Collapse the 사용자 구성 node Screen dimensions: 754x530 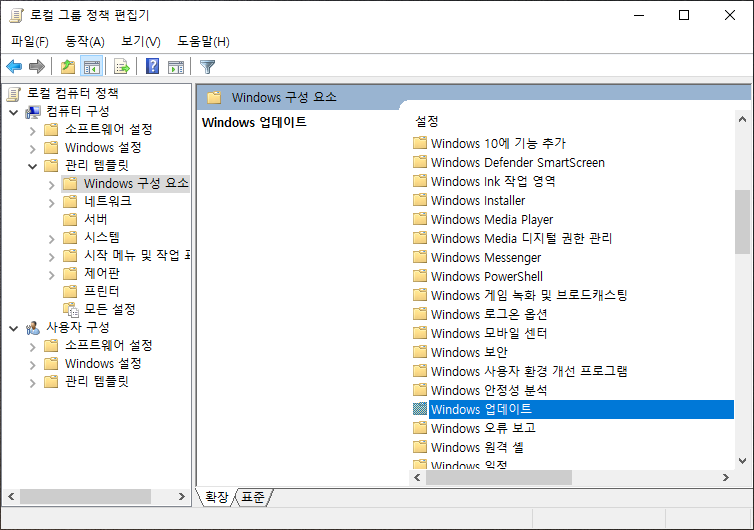(x=13, y=328)
